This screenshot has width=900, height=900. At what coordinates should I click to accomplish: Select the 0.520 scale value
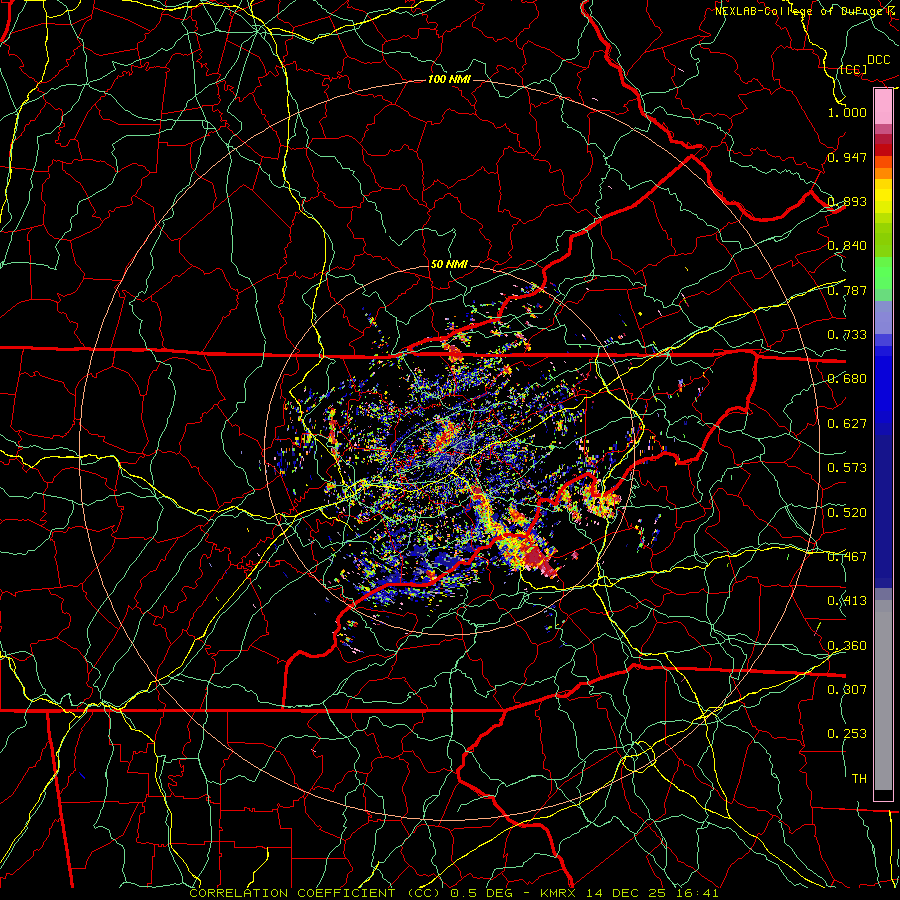point(847,513)
